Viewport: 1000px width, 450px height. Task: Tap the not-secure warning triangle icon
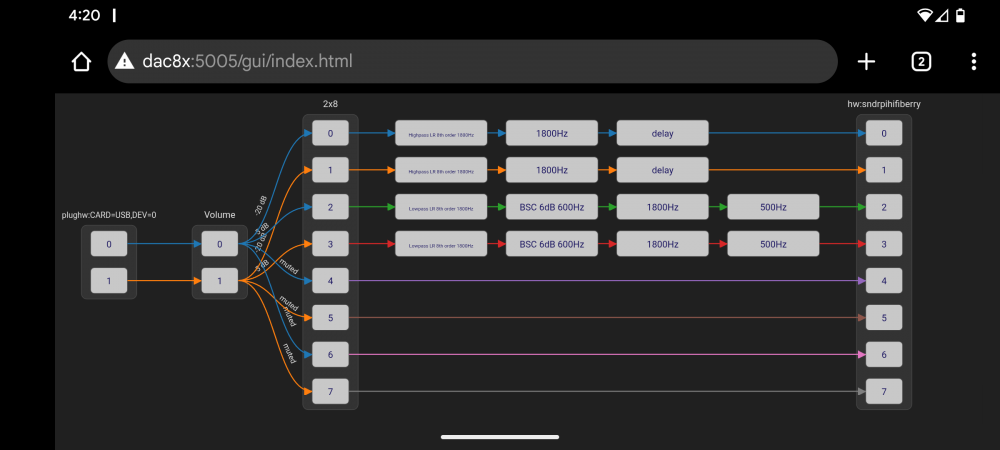click(124, 61)
